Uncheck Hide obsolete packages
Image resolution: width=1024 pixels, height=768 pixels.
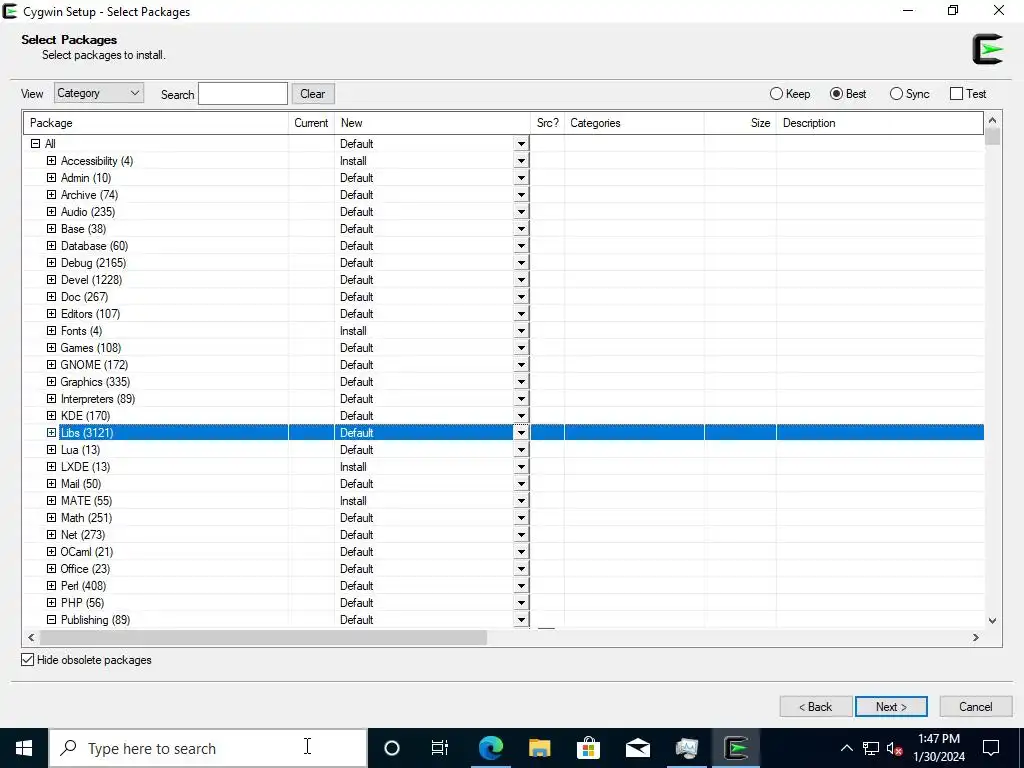pyautogui.click(x=27, y=660)
